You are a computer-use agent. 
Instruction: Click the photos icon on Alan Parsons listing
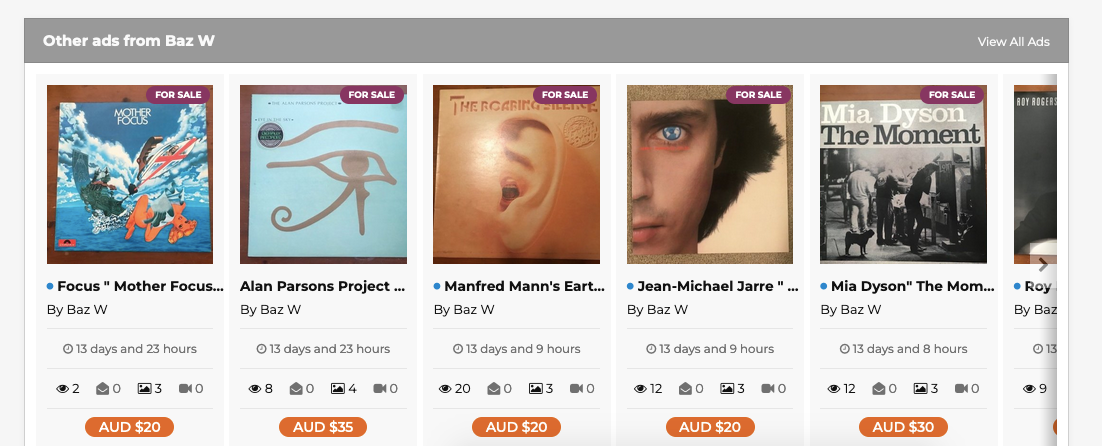tap(342, 388)
